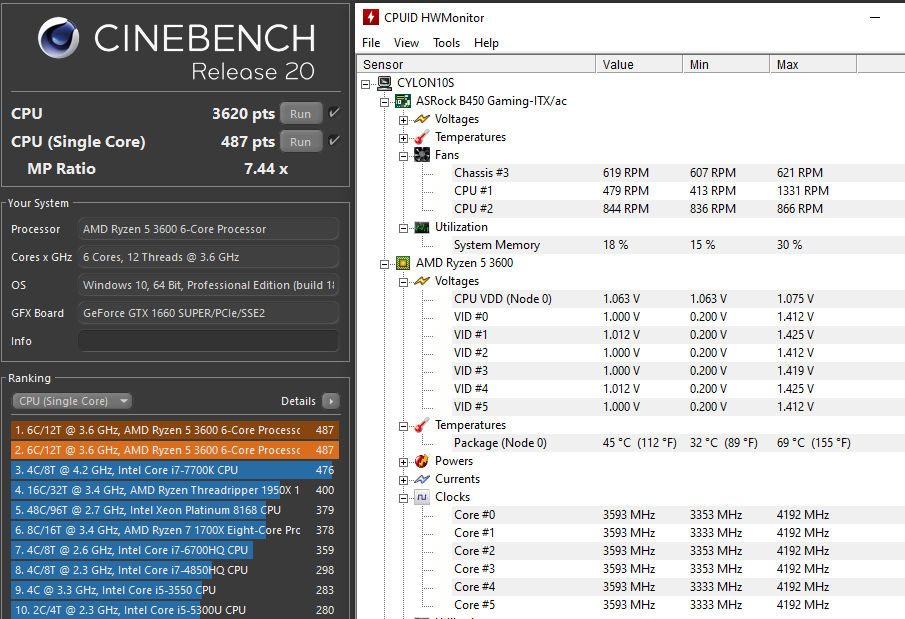Open the Tools menu in HWMonitor
The width and height of the screenshot is (905, 619).
446,43
